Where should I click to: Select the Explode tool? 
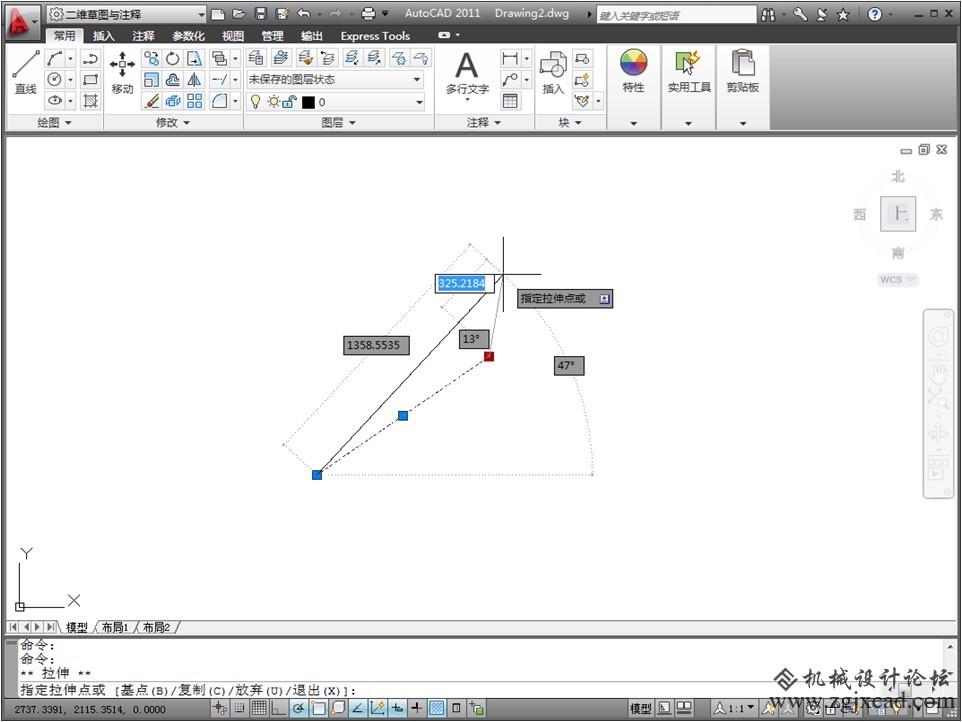pos(172,101)
